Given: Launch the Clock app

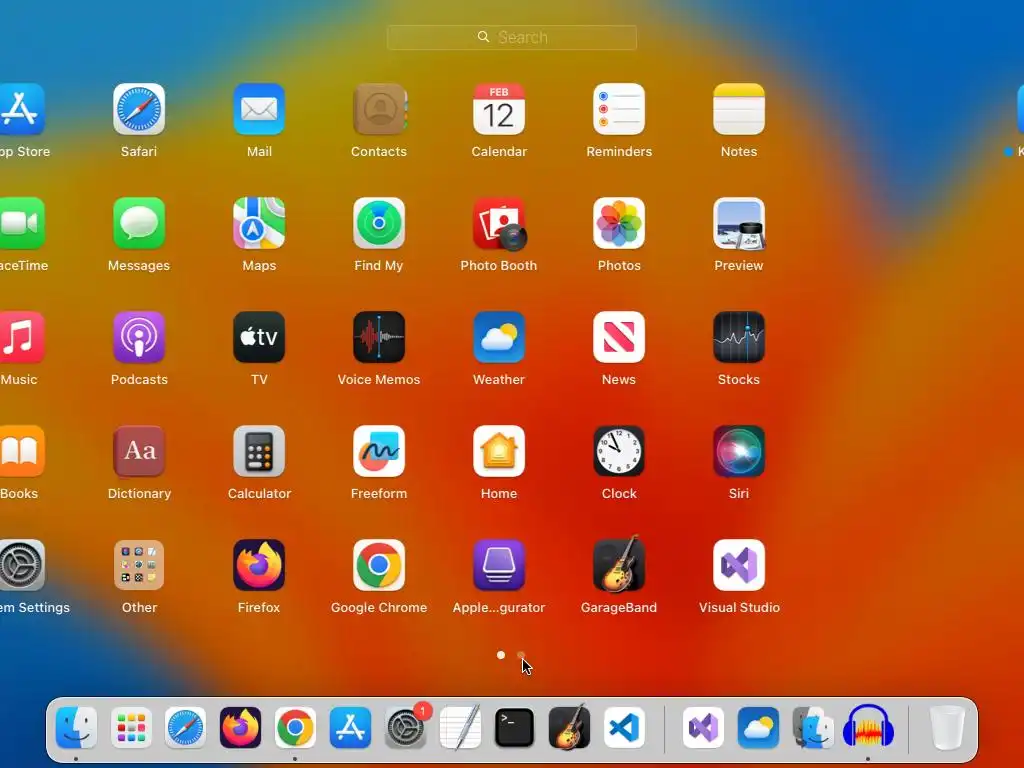Looking at the screenshot, I should point(618,451).
